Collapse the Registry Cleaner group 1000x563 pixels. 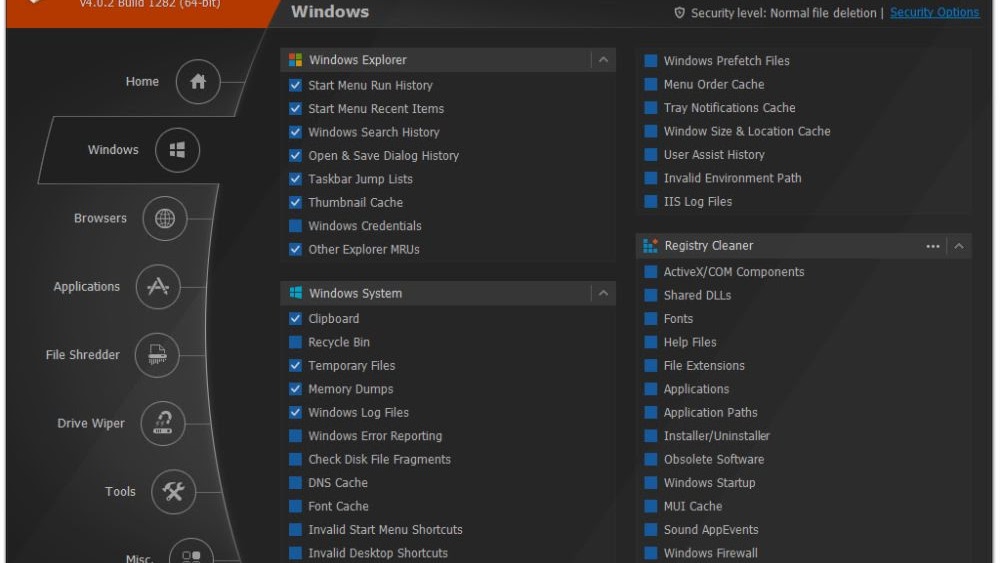[x=959, y=246]
